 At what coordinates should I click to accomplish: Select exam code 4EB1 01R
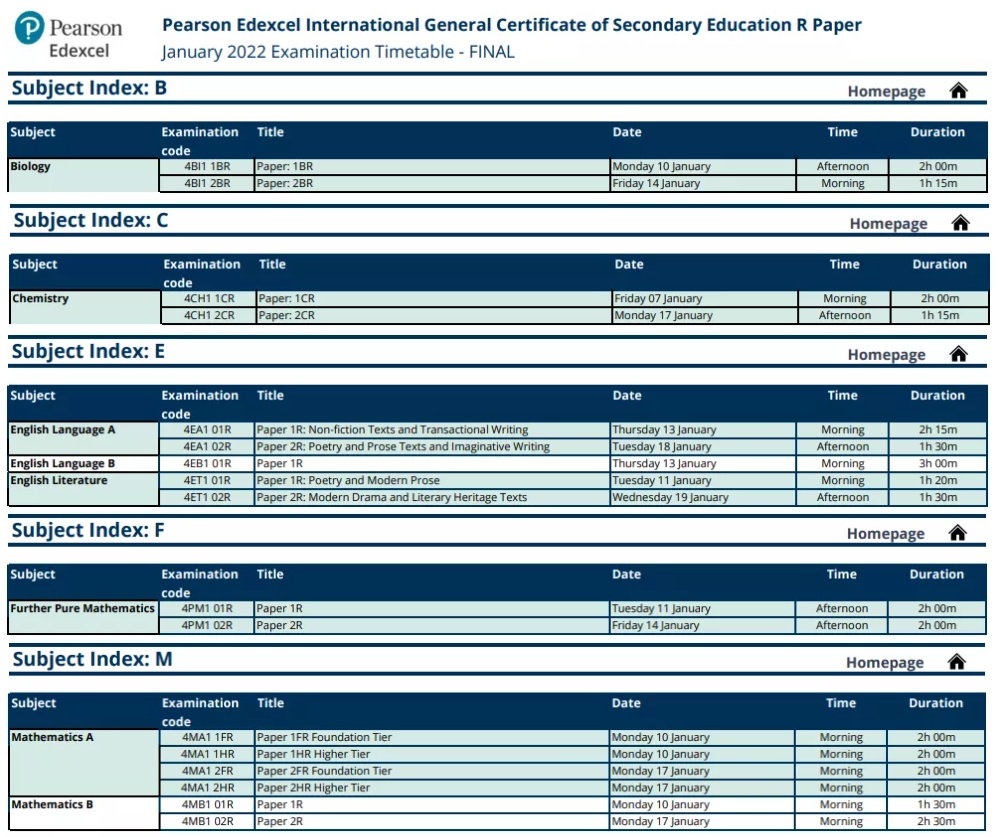(x=207, y=463)
